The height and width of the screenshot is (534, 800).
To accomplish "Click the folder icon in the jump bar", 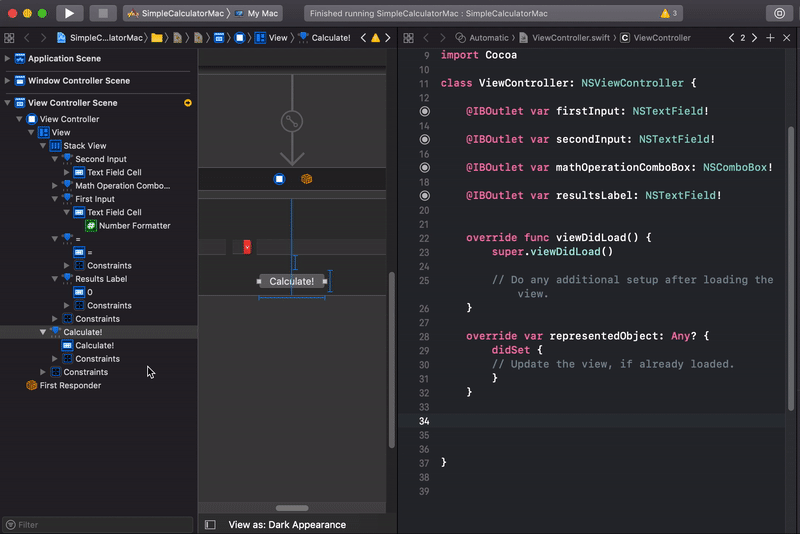I will click(157, 38).
